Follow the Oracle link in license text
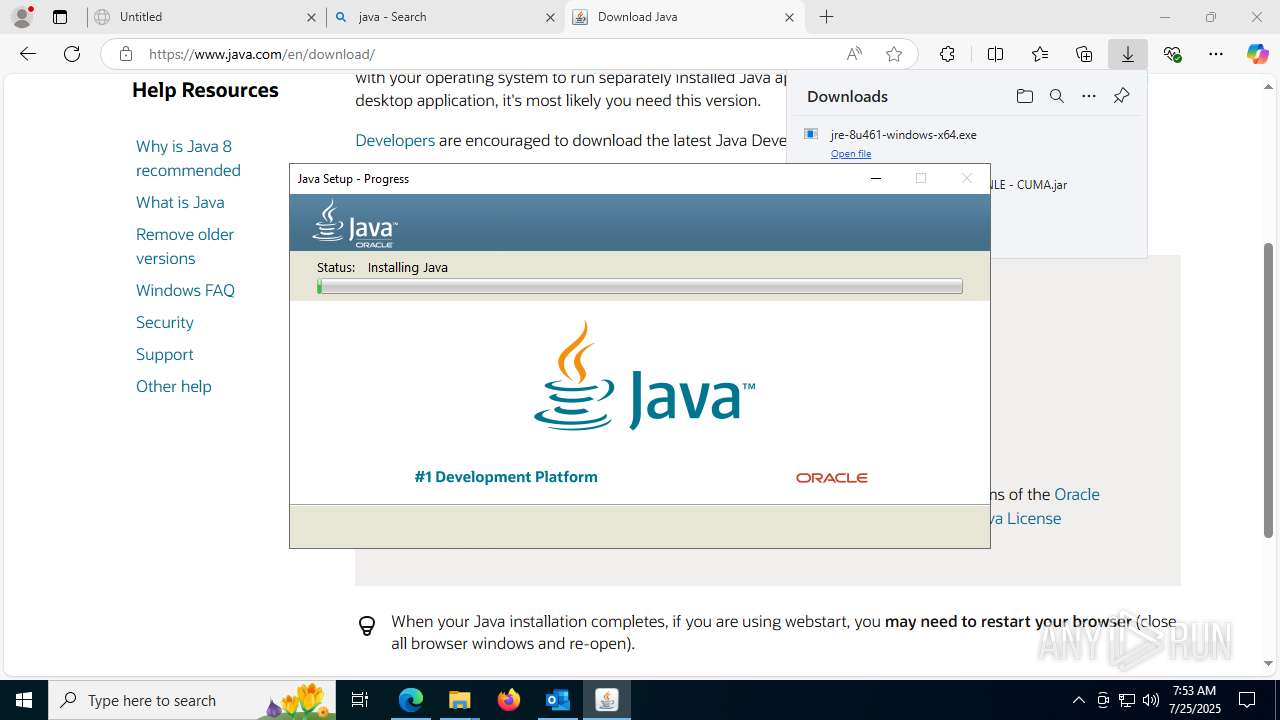The width and height of the screenshot is (1280, 720). pyautogui.click(x=1077, y=494)
